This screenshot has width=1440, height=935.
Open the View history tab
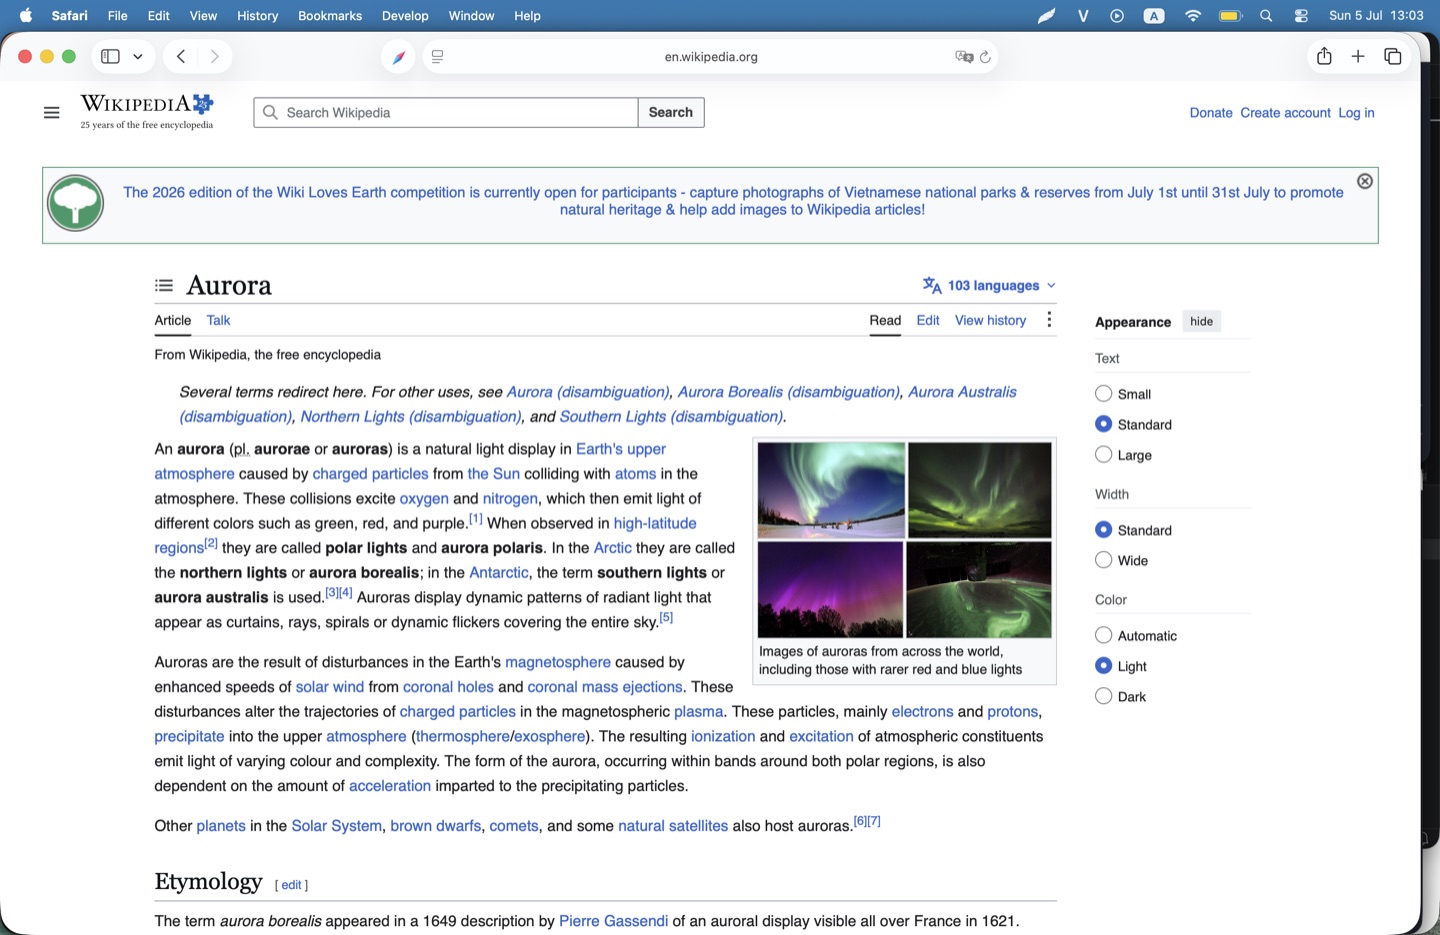coord(990,320)
